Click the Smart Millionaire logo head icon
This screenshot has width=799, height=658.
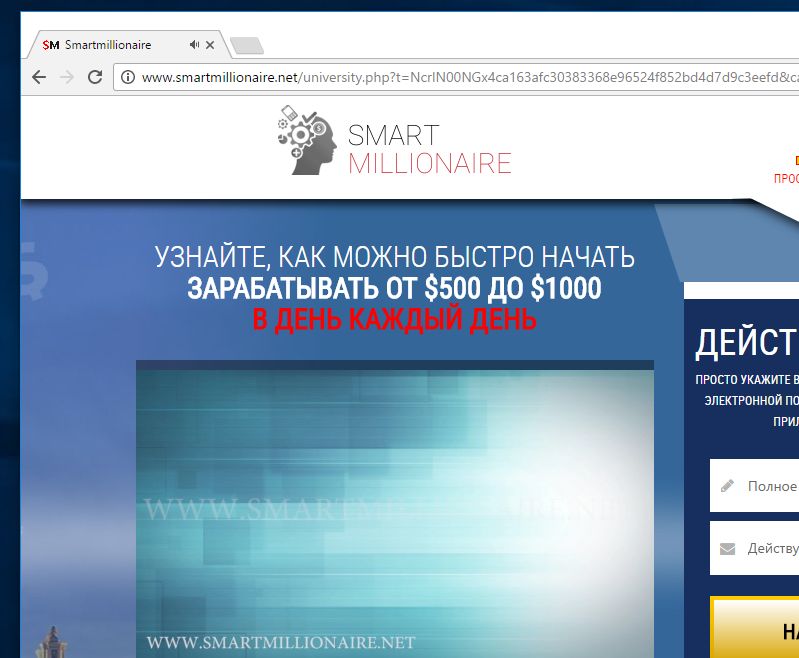(307, 140)
